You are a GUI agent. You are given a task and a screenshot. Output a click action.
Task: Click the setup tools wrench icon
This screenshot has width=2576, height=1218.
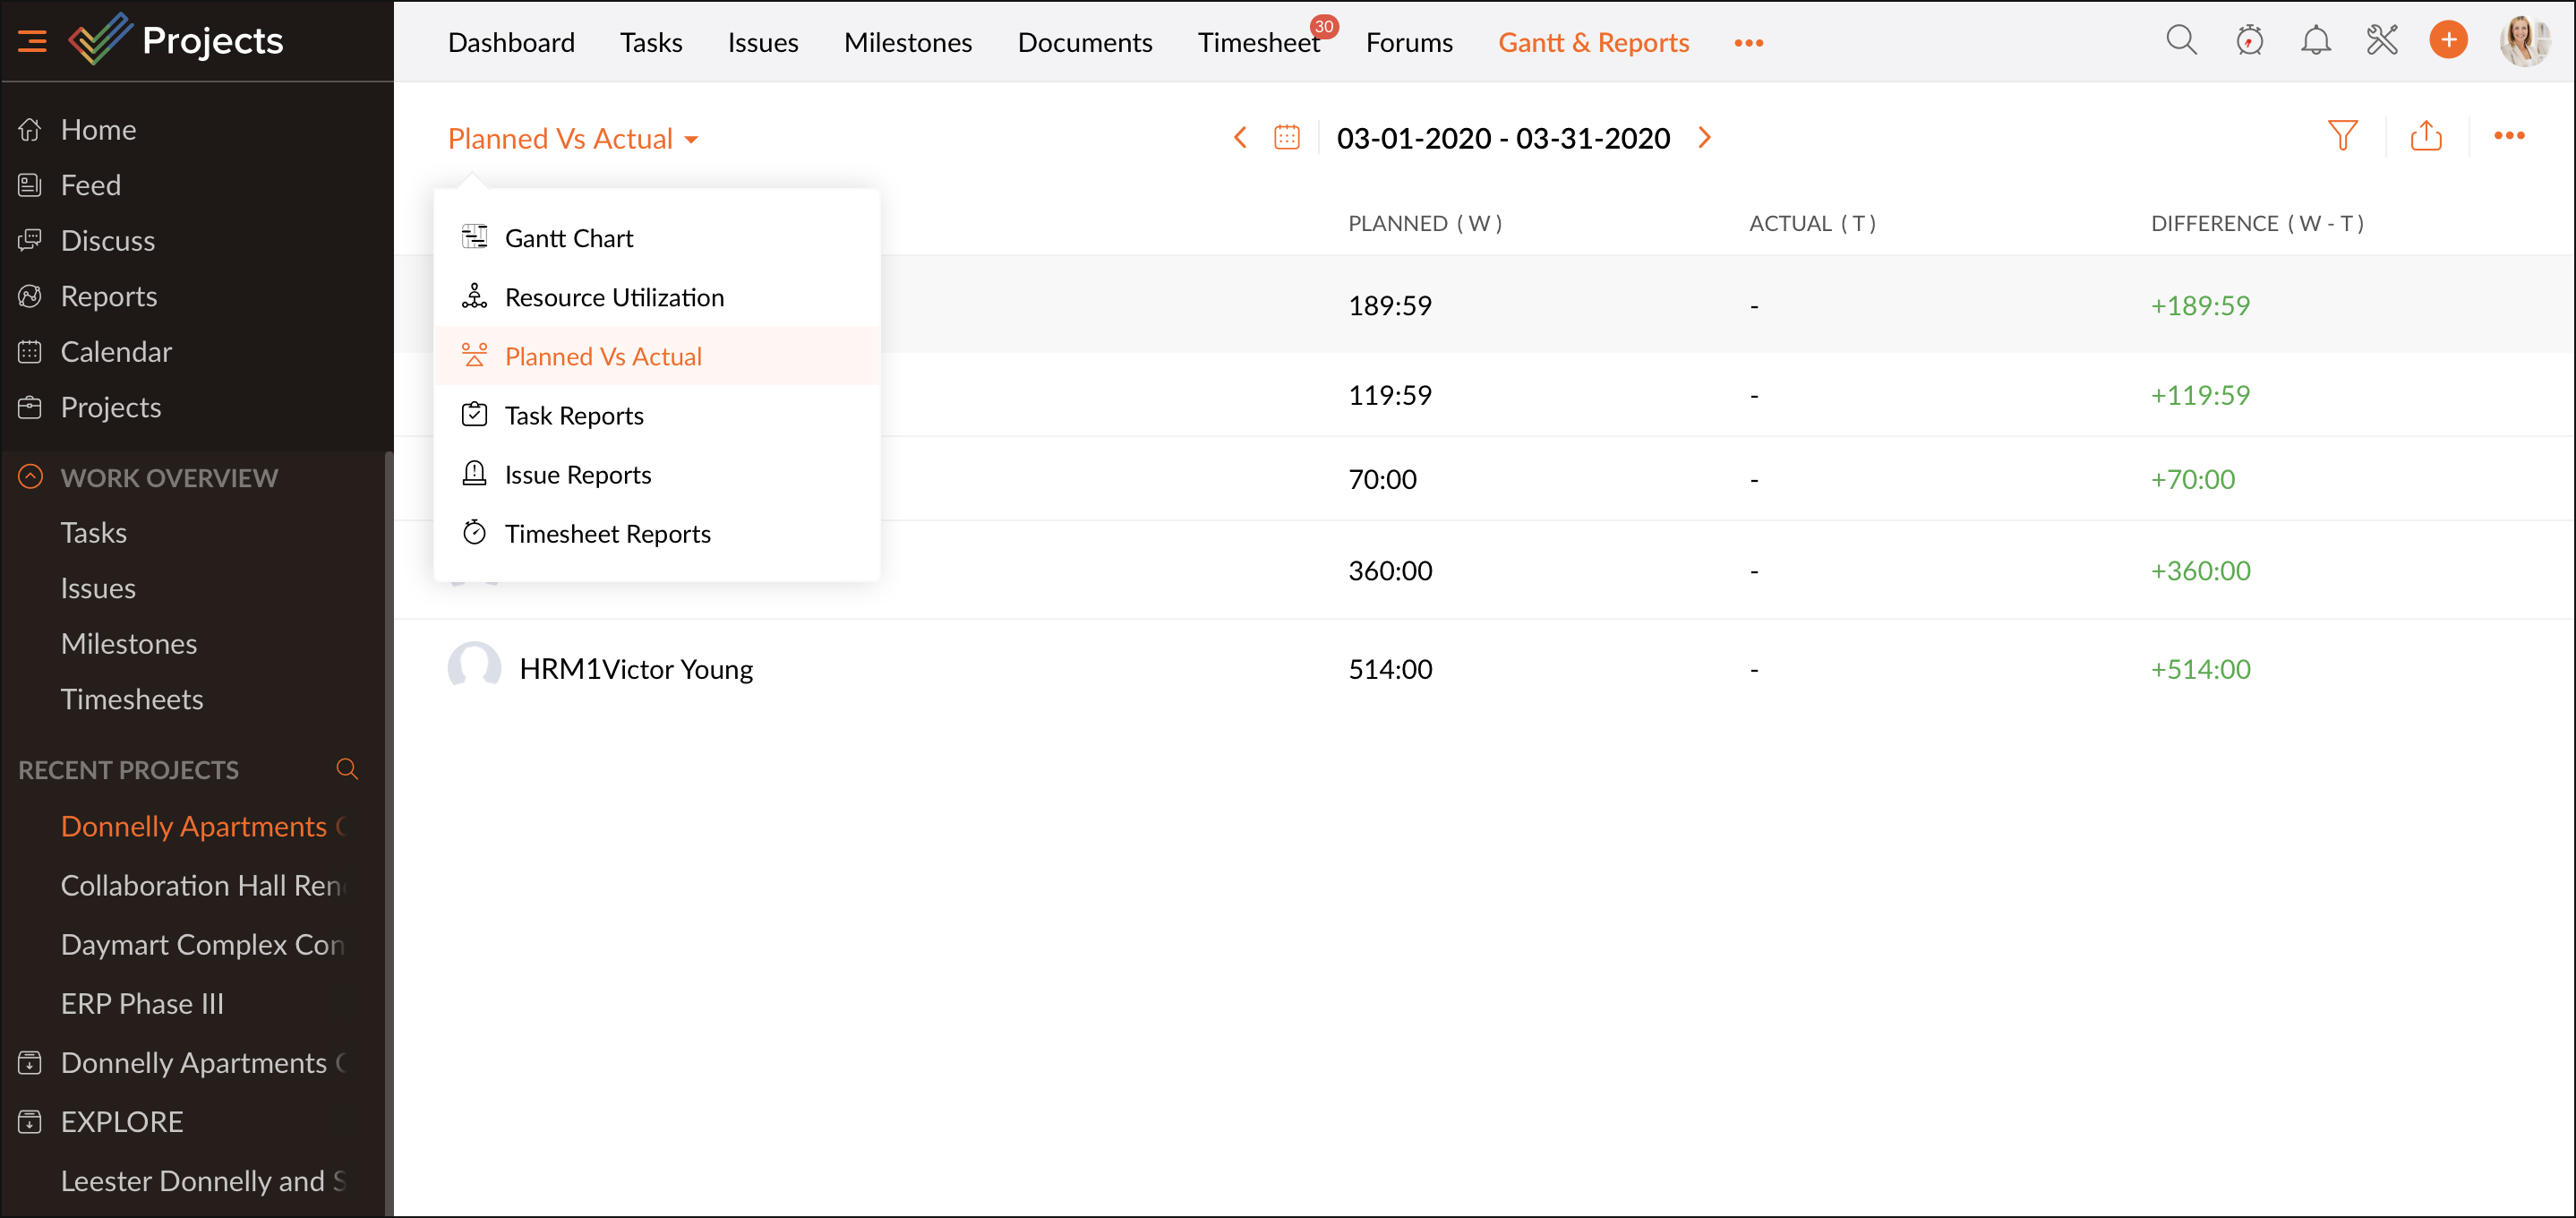pos(2382,41)
